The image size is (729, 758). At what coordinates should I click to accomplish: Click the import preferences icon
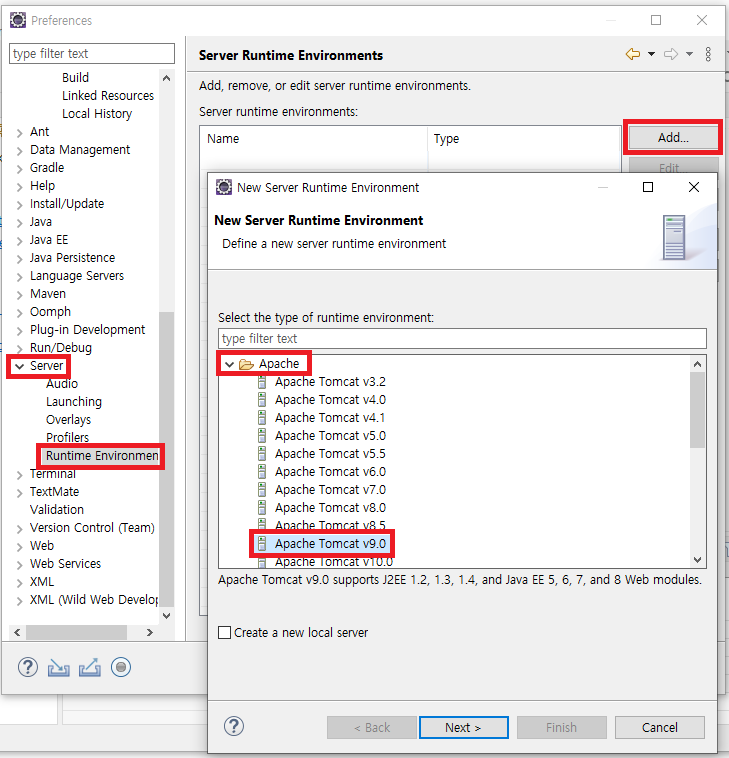pyautogui.click(x=58, y=667)
